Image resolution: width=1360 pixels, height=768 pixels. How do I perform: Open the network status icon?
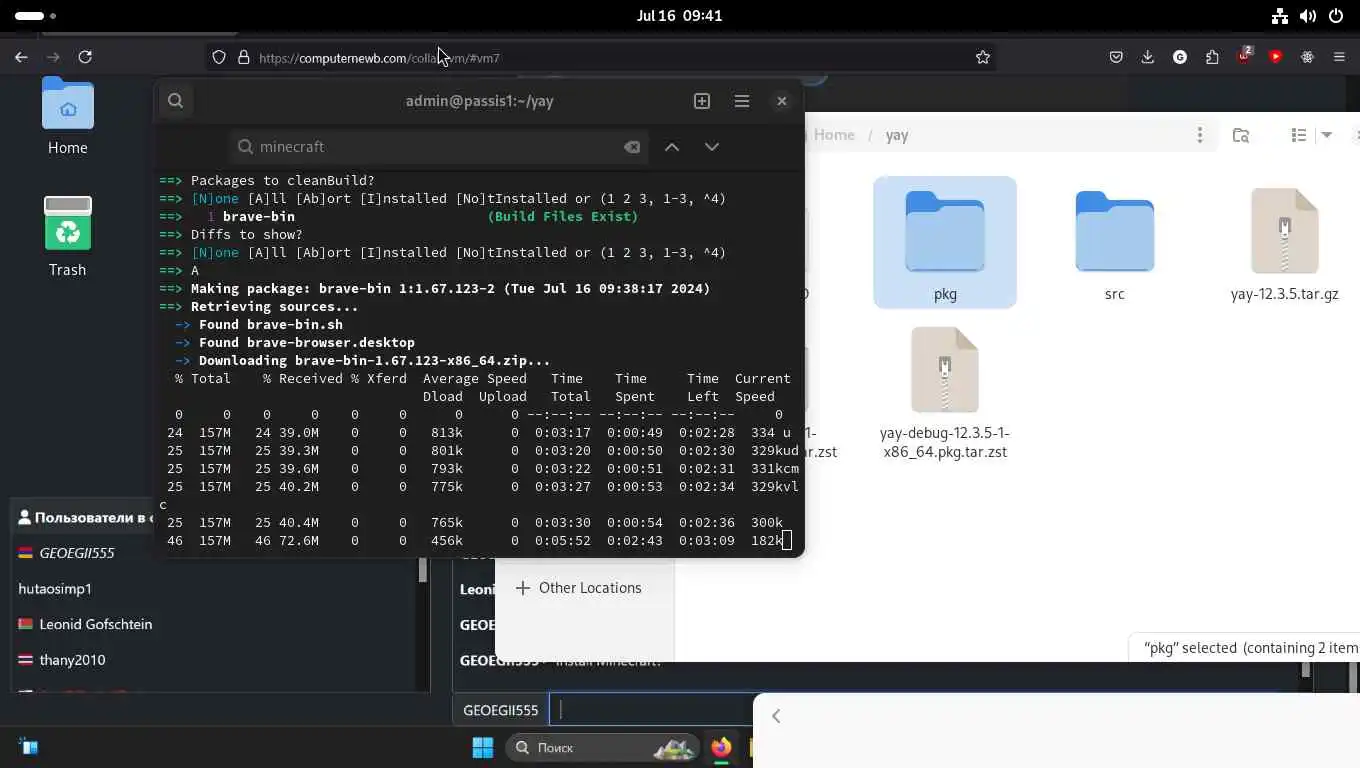[1279, 16]
